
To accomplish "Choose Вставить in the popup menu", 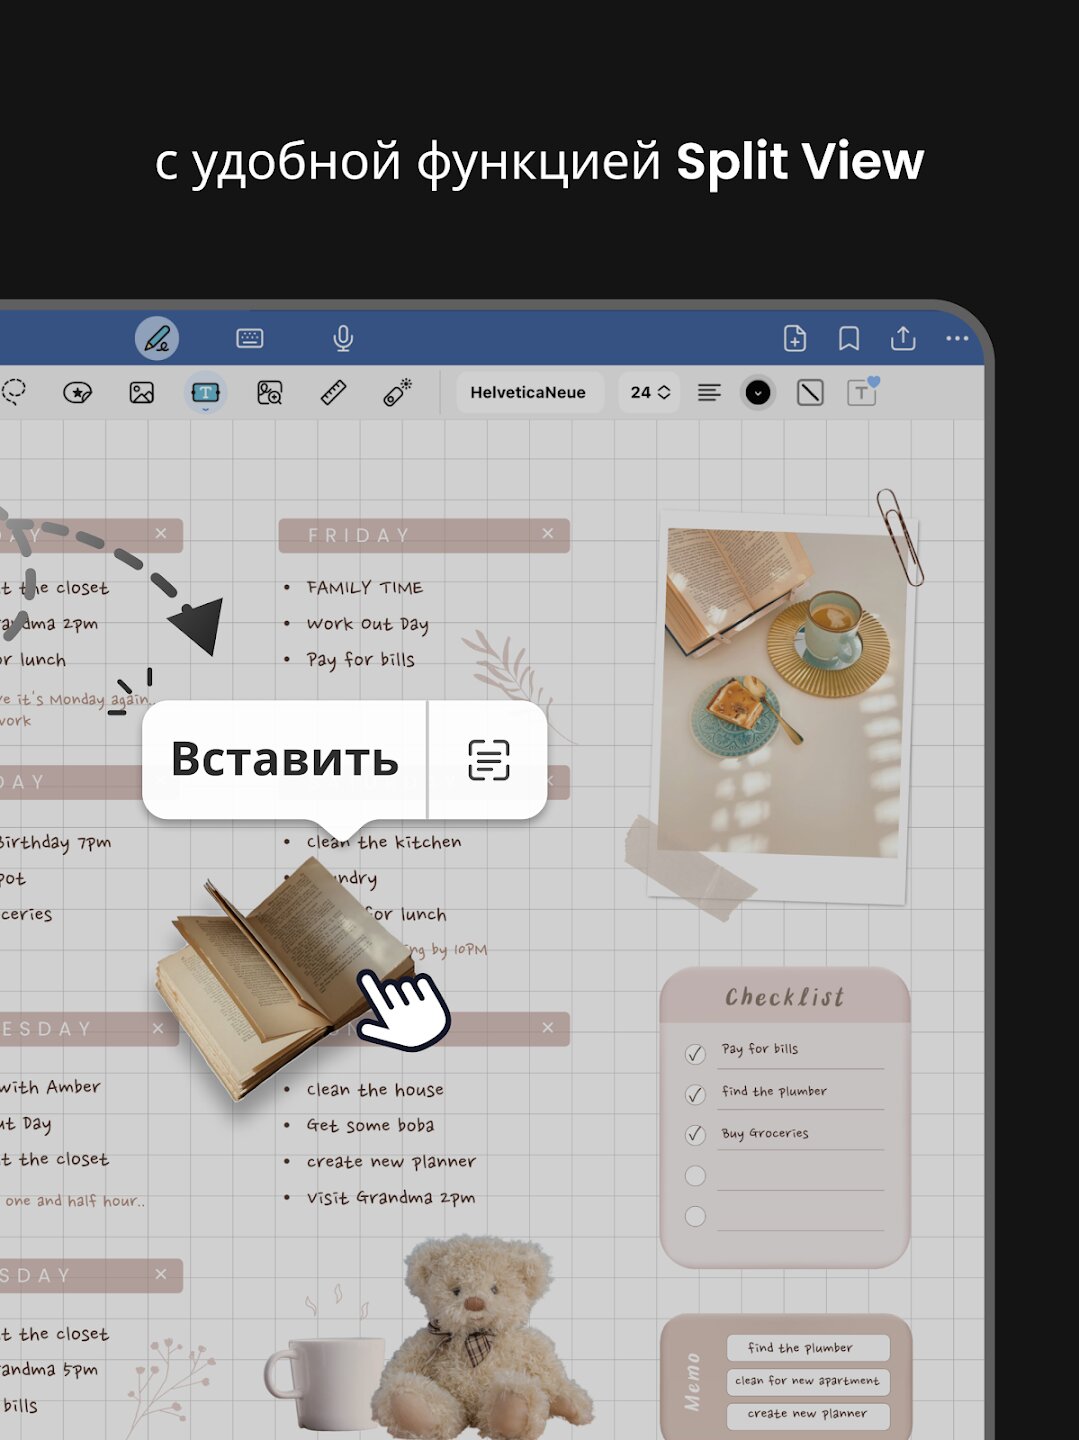I will (285, 759).
